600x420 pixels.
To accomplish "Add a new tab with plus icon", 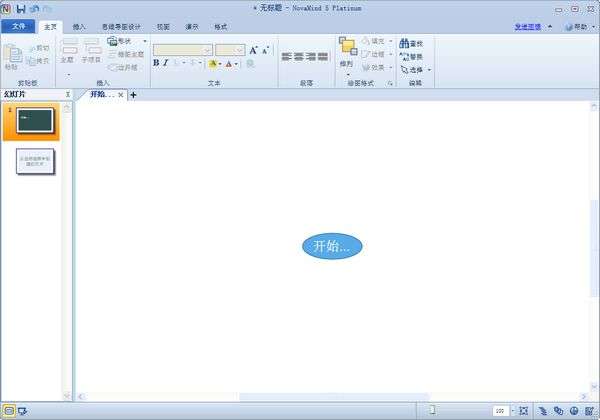I will 133,95.
